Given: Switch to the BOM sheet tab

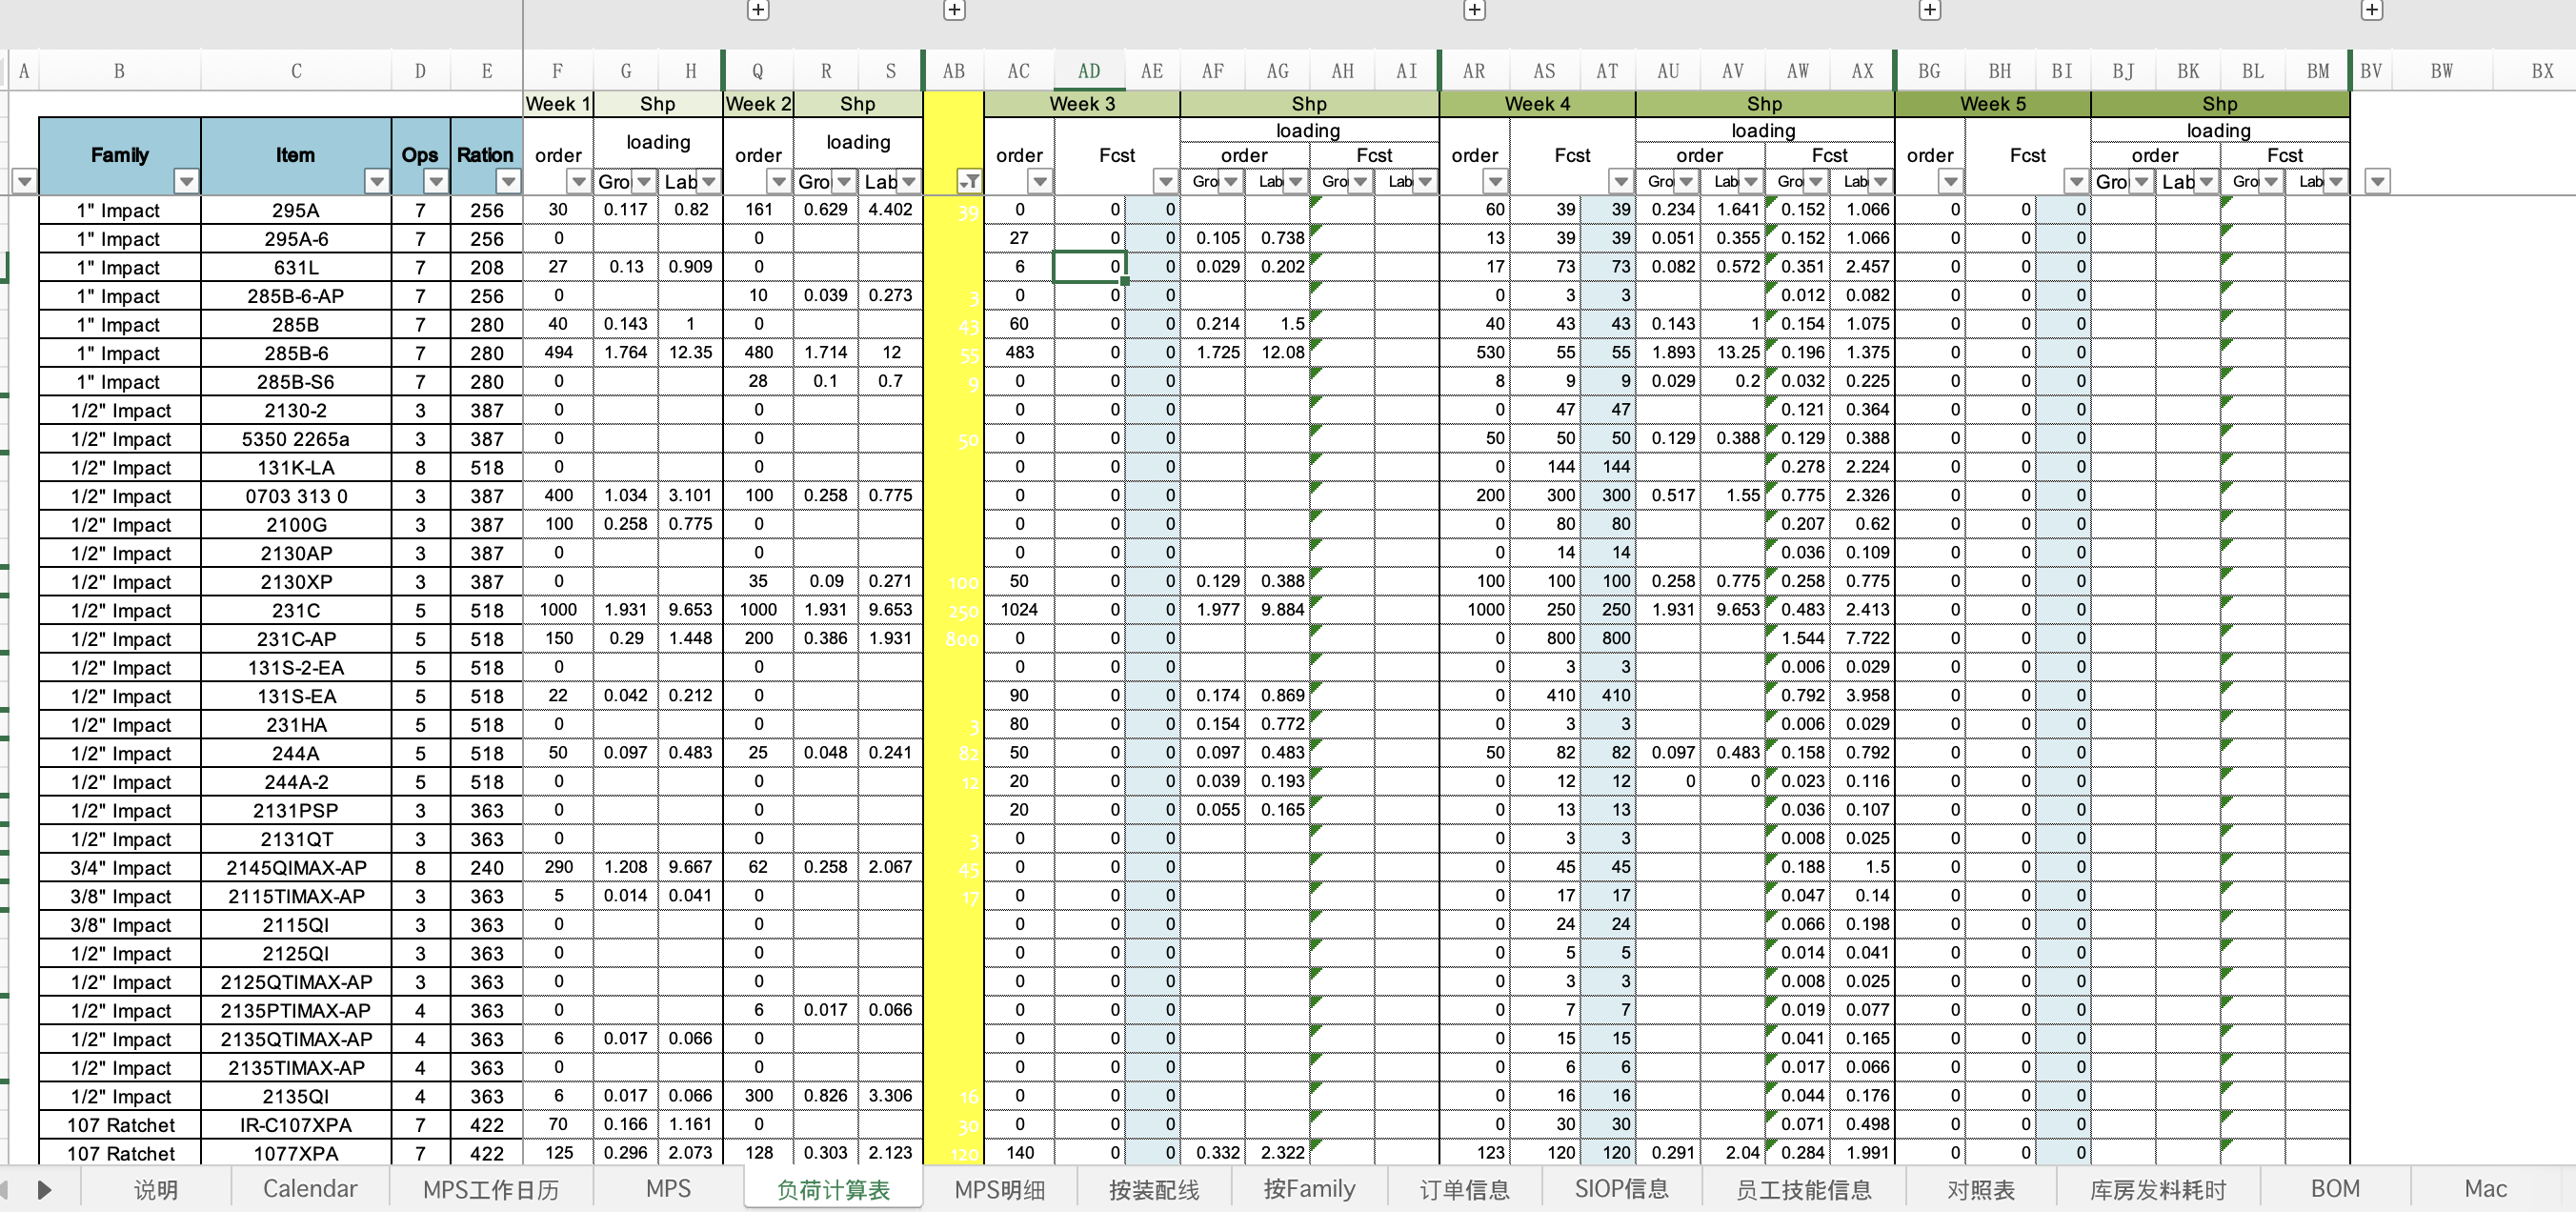Looking at the screenshot, I should click(x=2334, y=1189).
